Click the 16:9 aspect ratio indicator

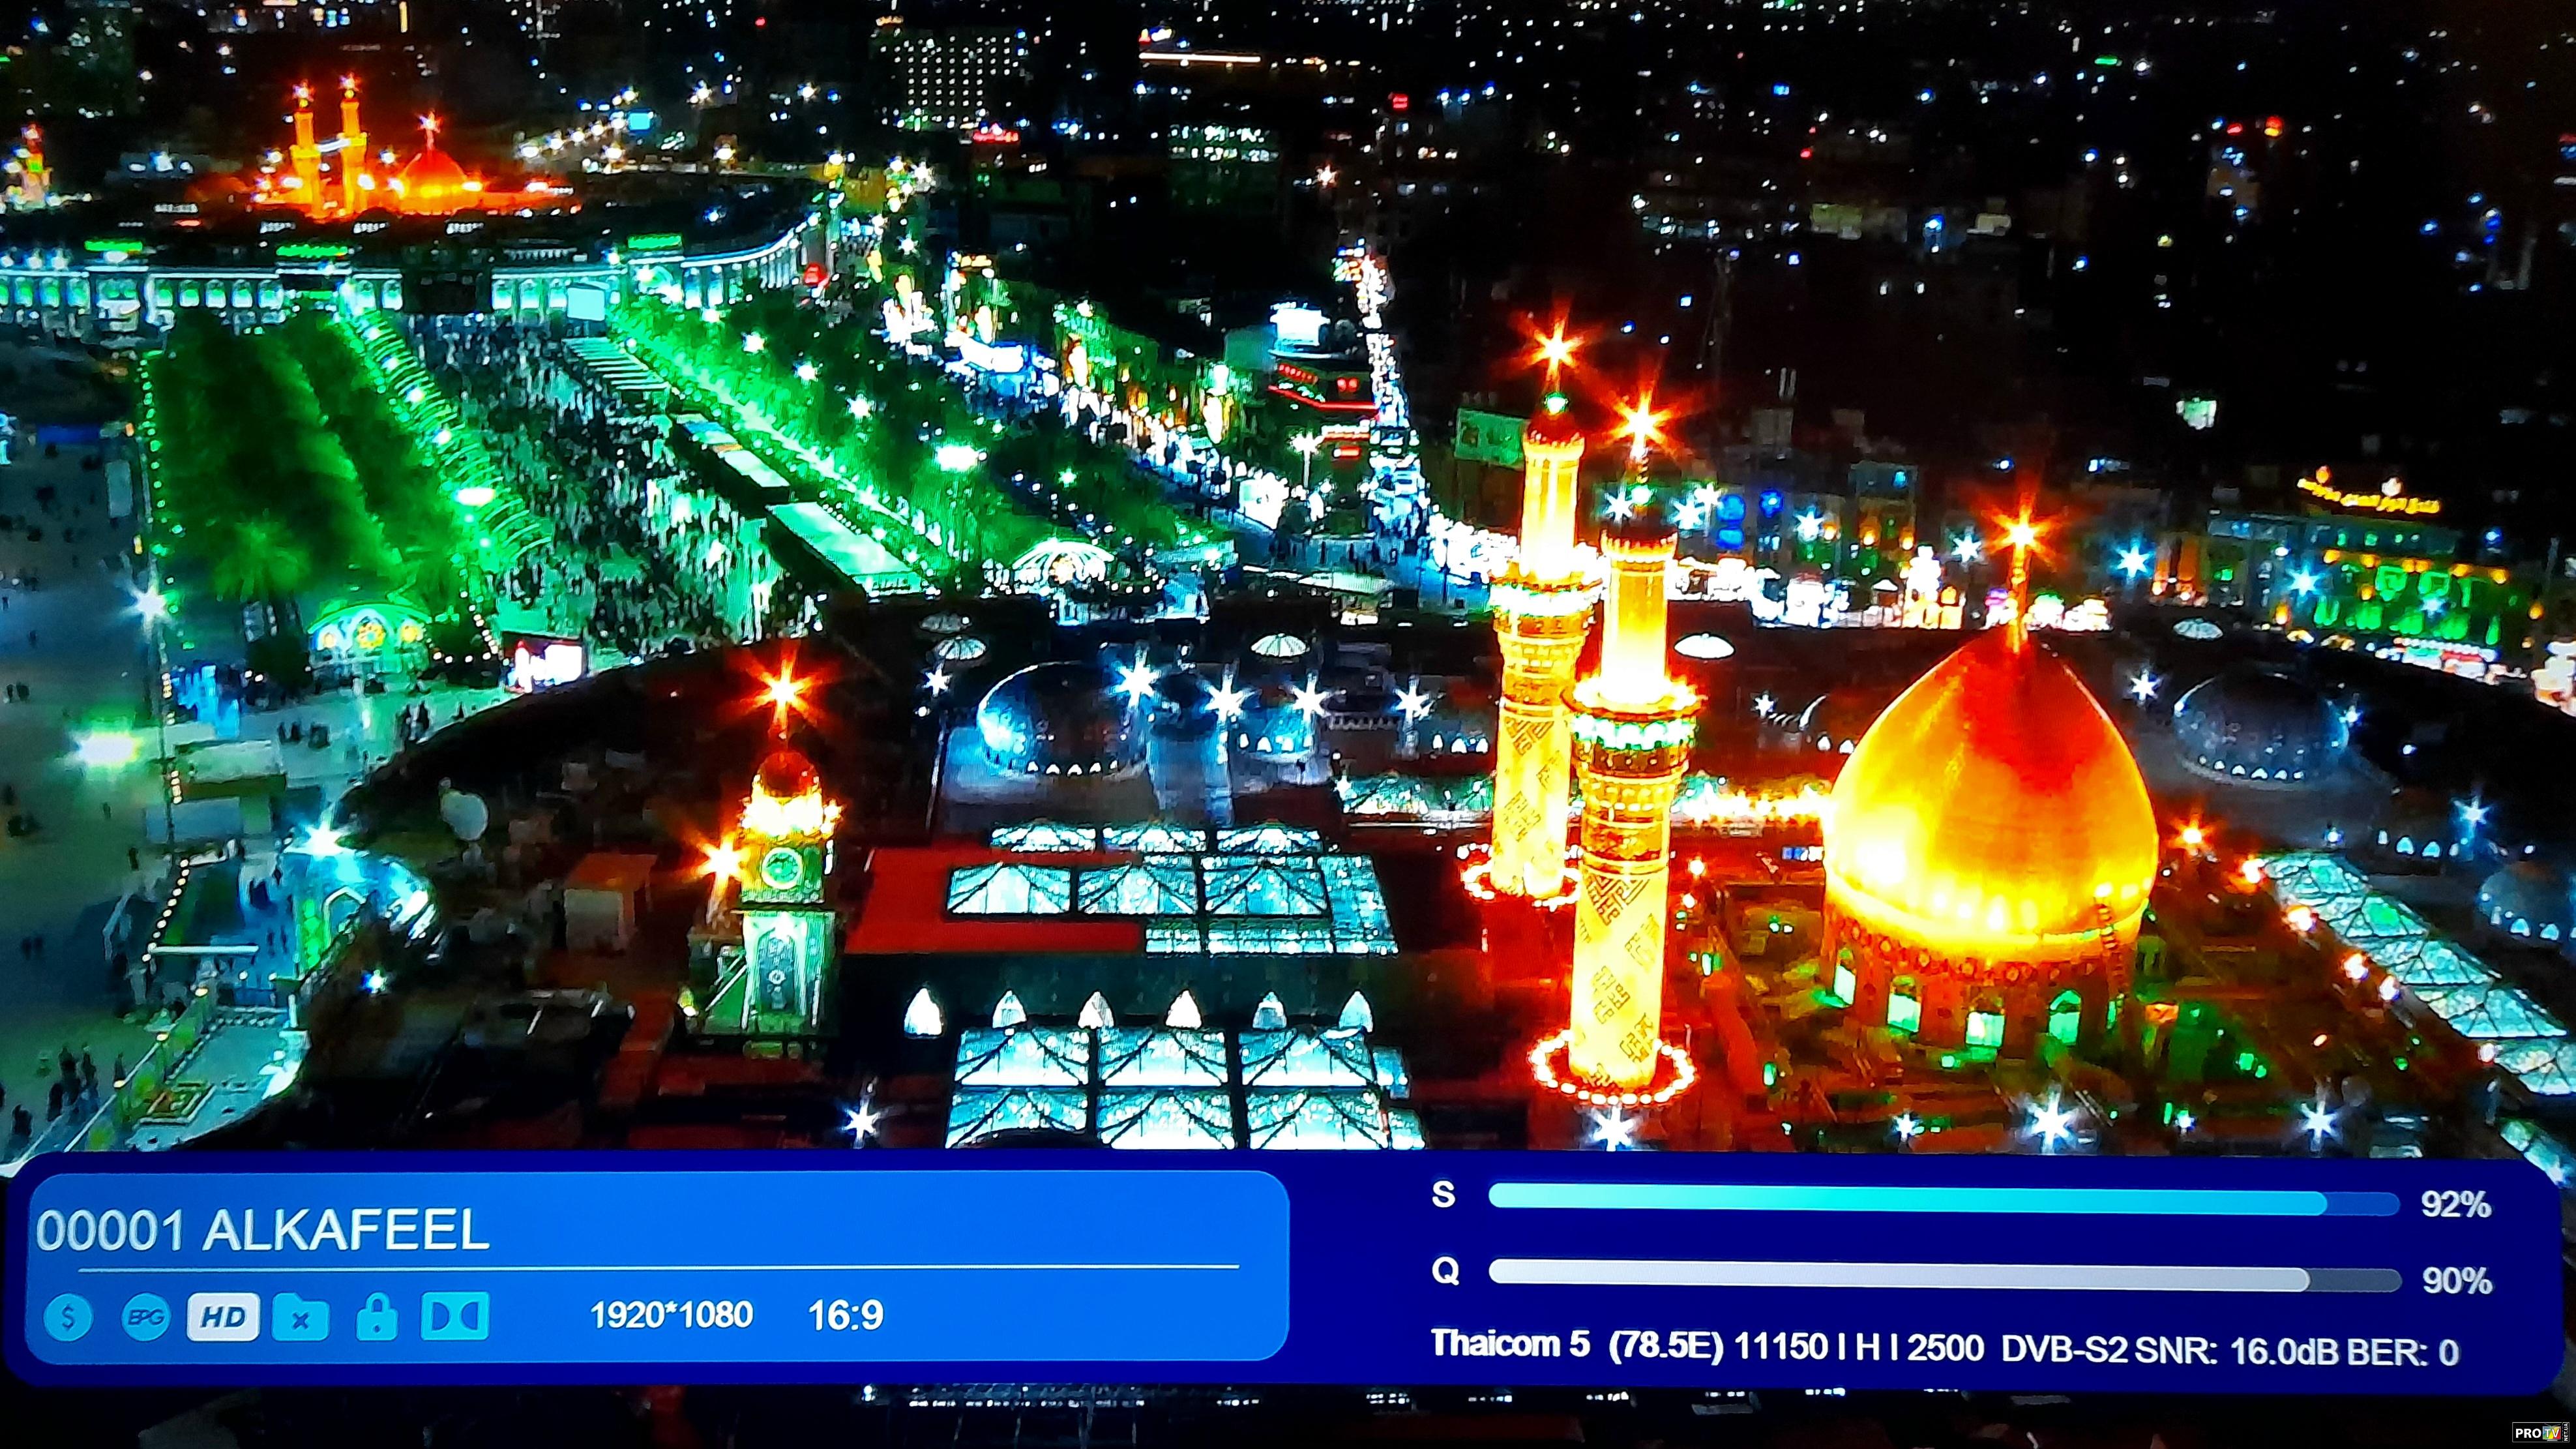(845, 1316)
